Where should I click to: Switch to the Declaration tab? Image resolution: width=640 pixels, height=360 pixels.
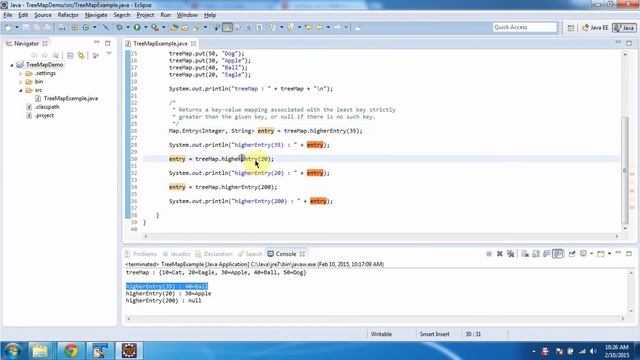(x=213, y=254)
